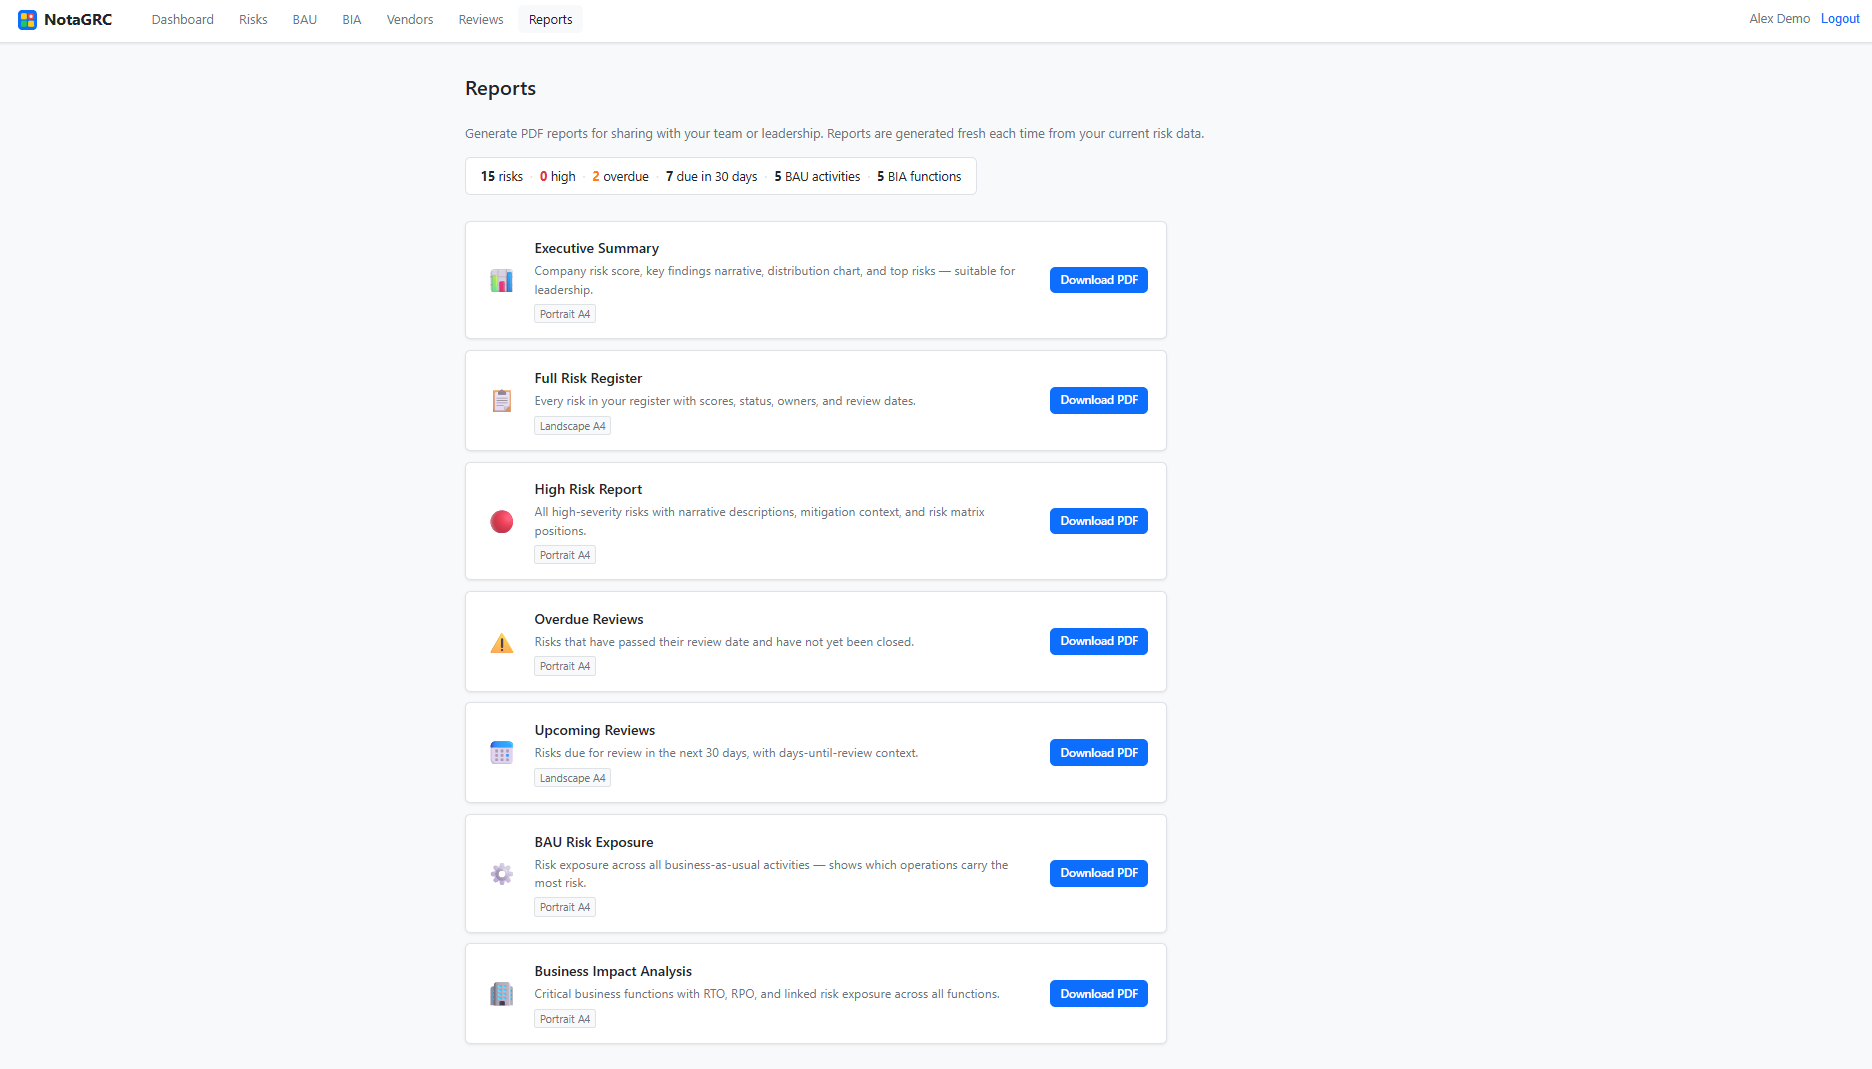Click the Overdue Reviews warning triangle icon
Viewport: 1872px width, 1069px height.
[501, 642]
